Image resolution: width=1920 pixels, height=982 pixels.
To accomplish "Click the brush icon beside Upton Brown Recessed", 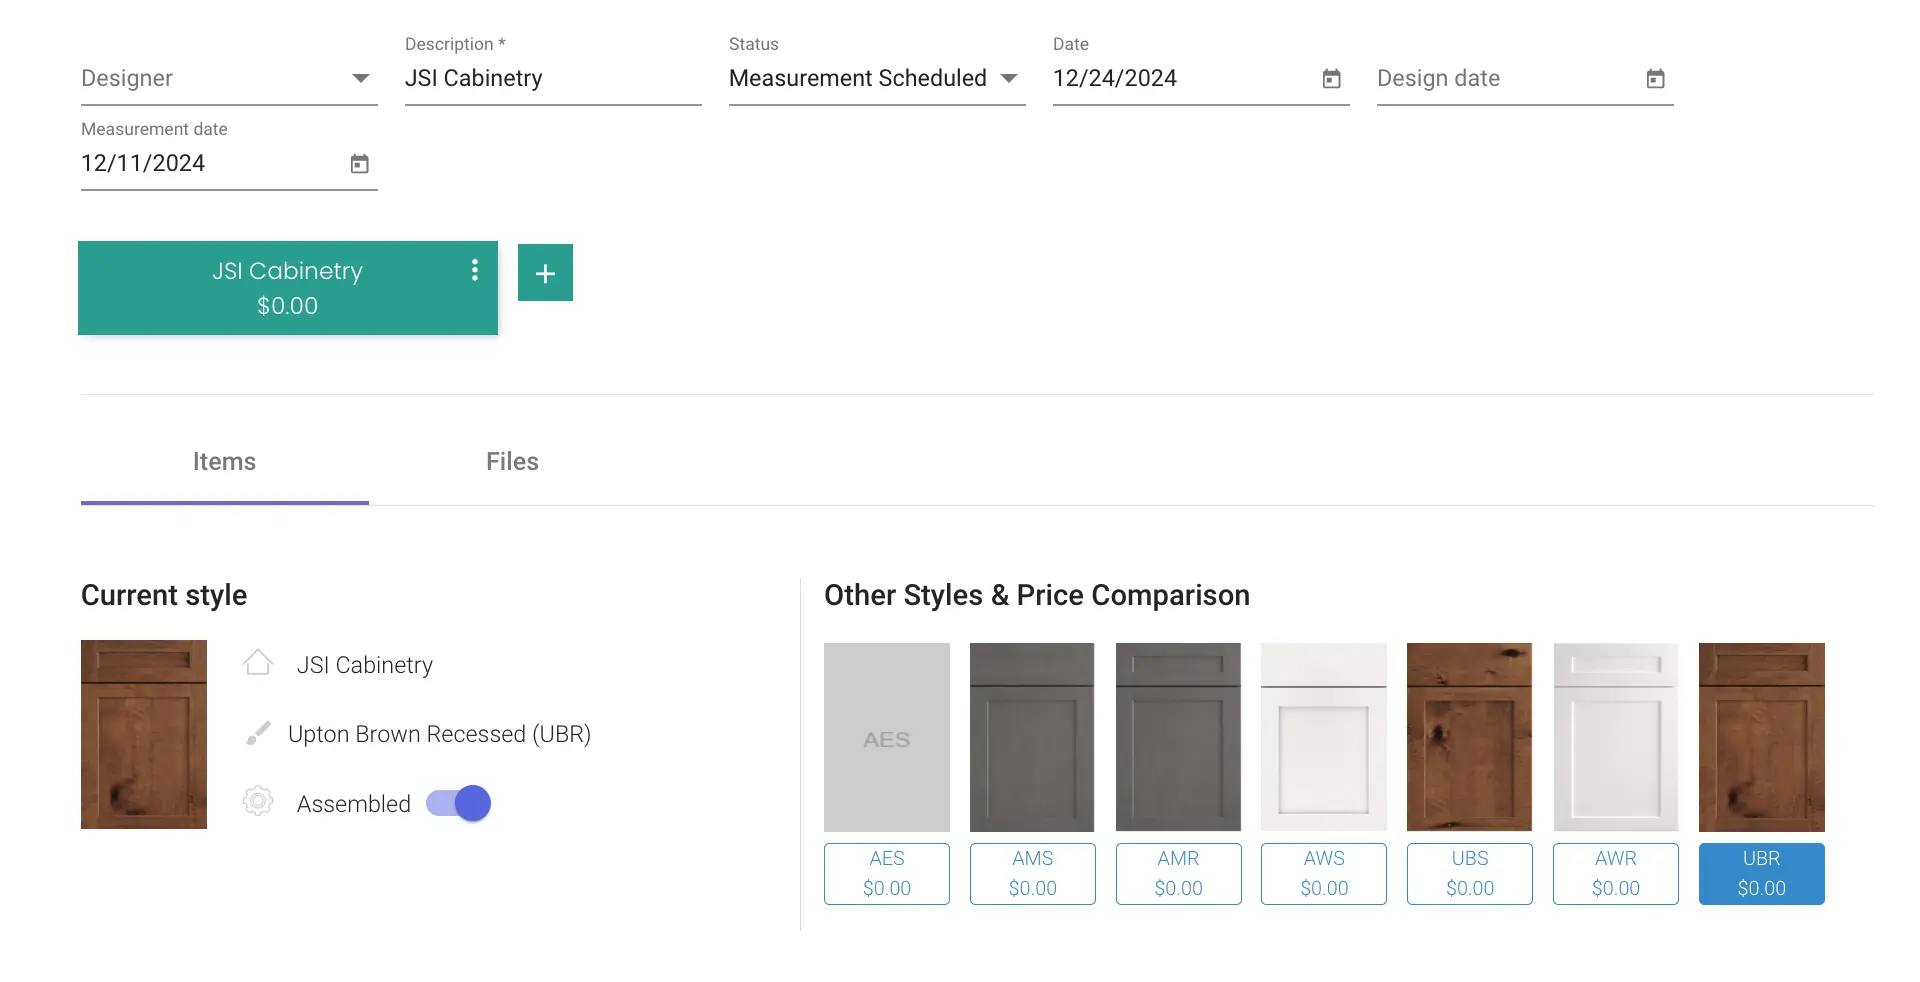I will pos(258,733).
